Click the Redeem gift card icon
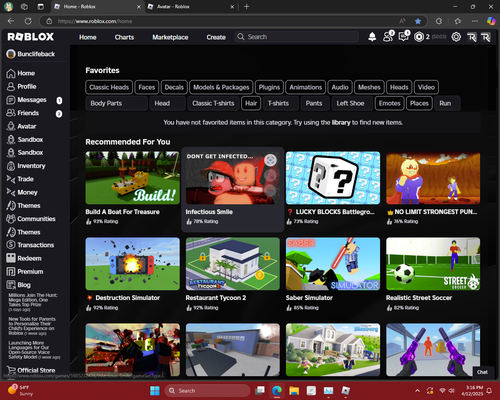Image resolution: width=500 pixels, height=400 pixels. [11, 258]
